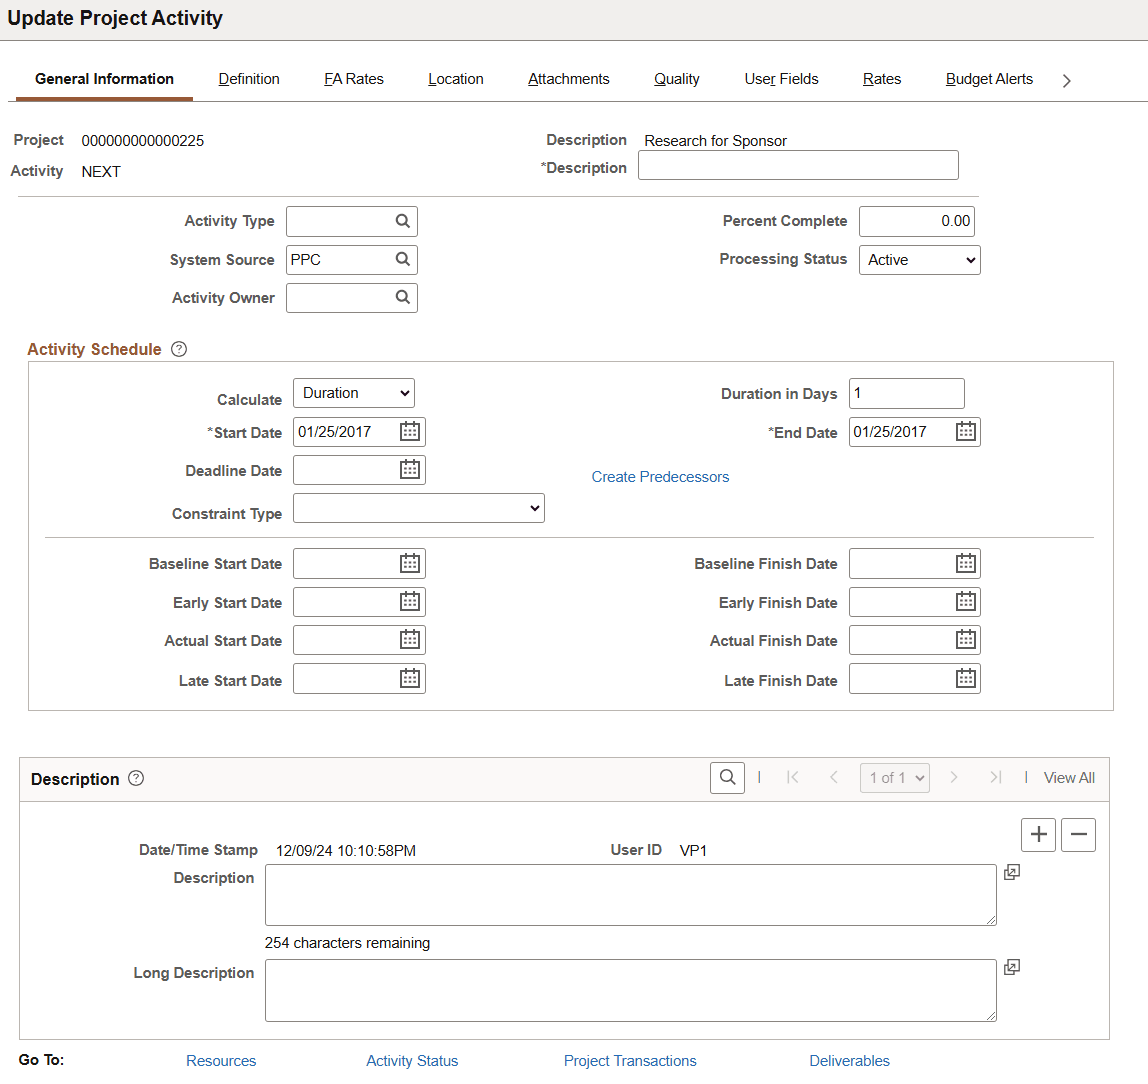The width and height of the screenshot is (1148, 1084).
Task: Go to Project Transactions
Action: [629, 1060]
